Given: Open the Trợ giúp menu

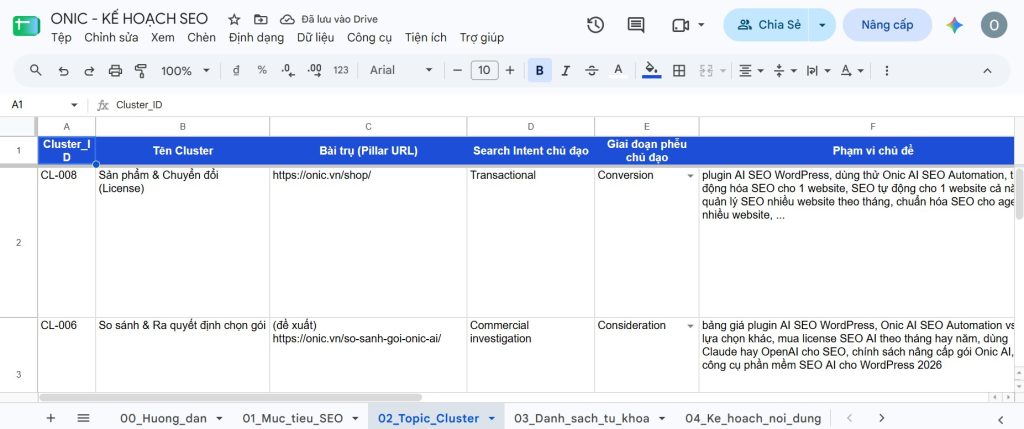Looking at the screenshot, I should pos(481,37).
